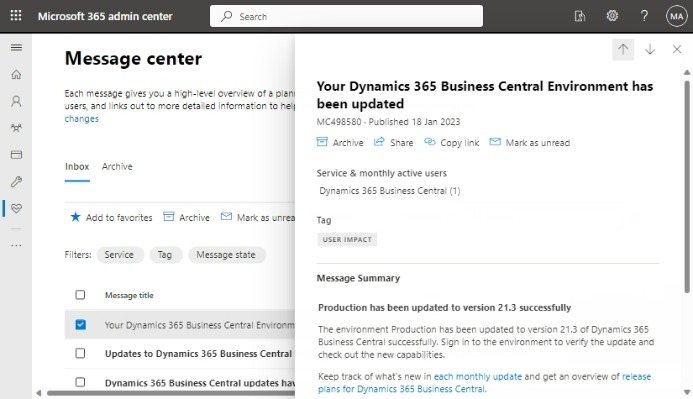The width and height of the screenshot is (693, 399).
Task: Click scroll up arrow in detail panel
Action: coord(687,72)
